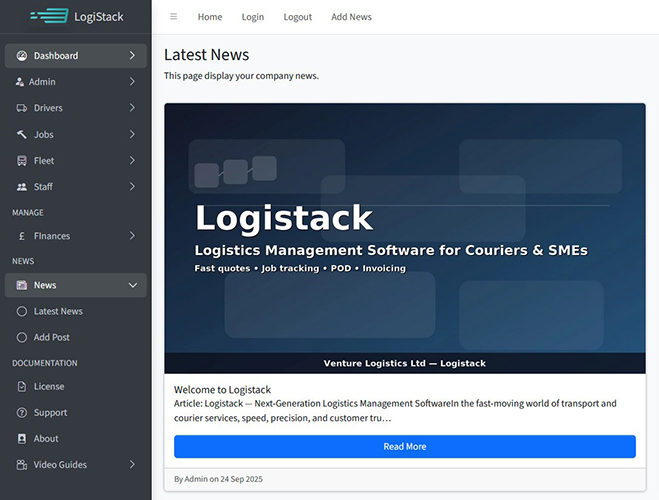
Task: Click the Fleet bus icon
Action: click(x=22, y=161)
